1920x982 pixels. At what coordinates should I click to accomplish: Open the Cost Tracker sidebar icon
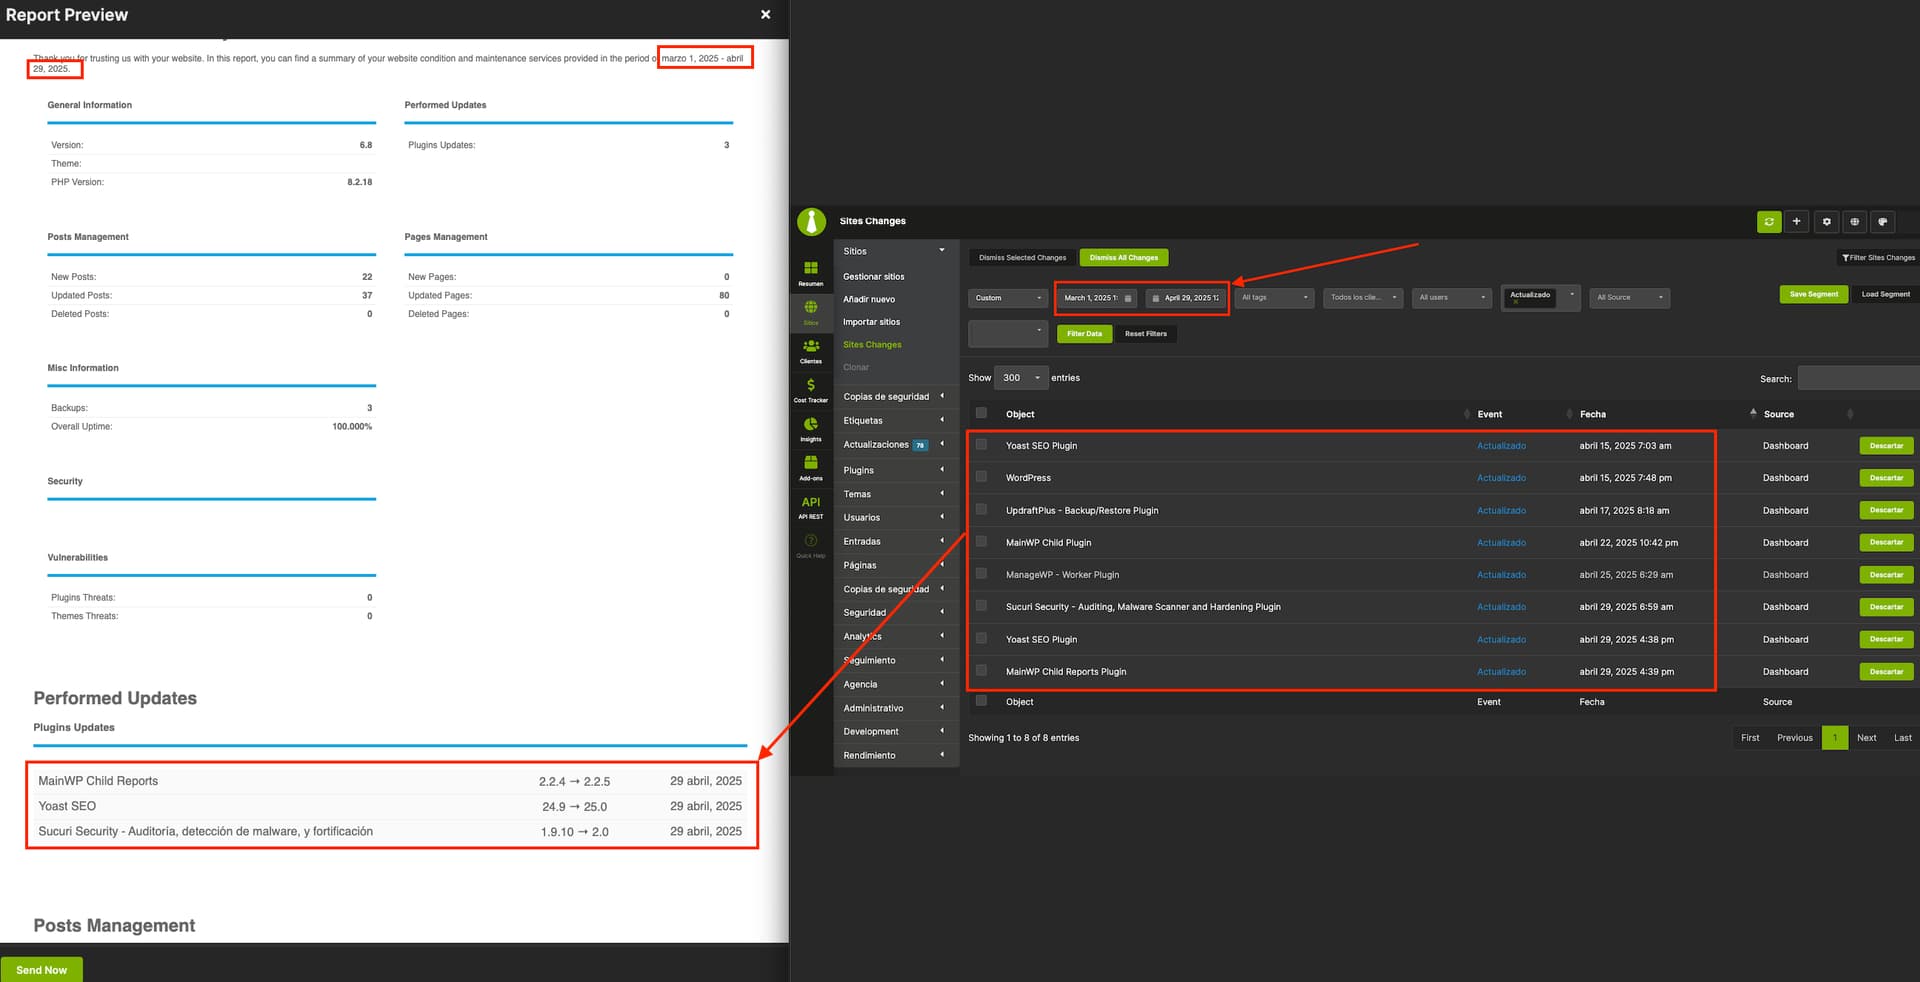click(x=811, y=389)
